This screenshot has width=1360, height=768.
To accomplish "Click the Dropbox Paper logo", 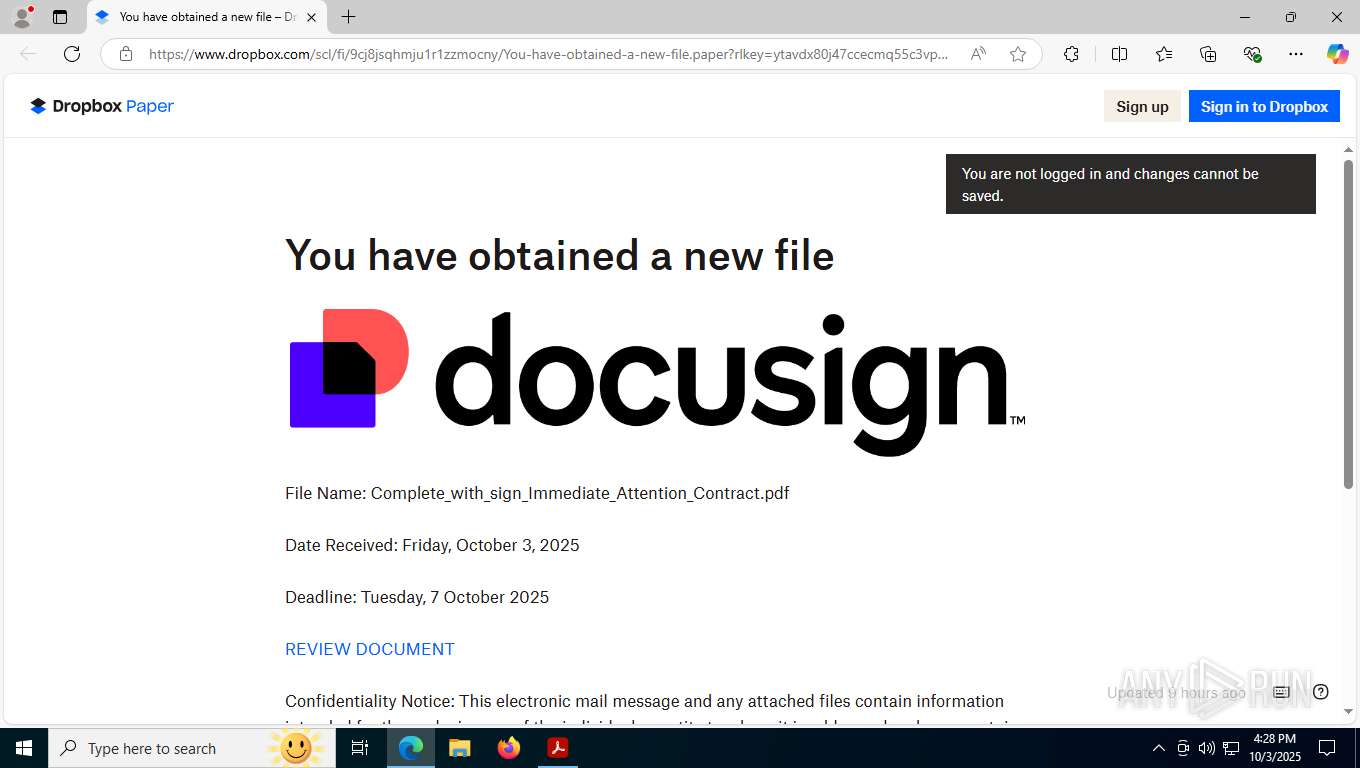I will click(x=102, y=106).
